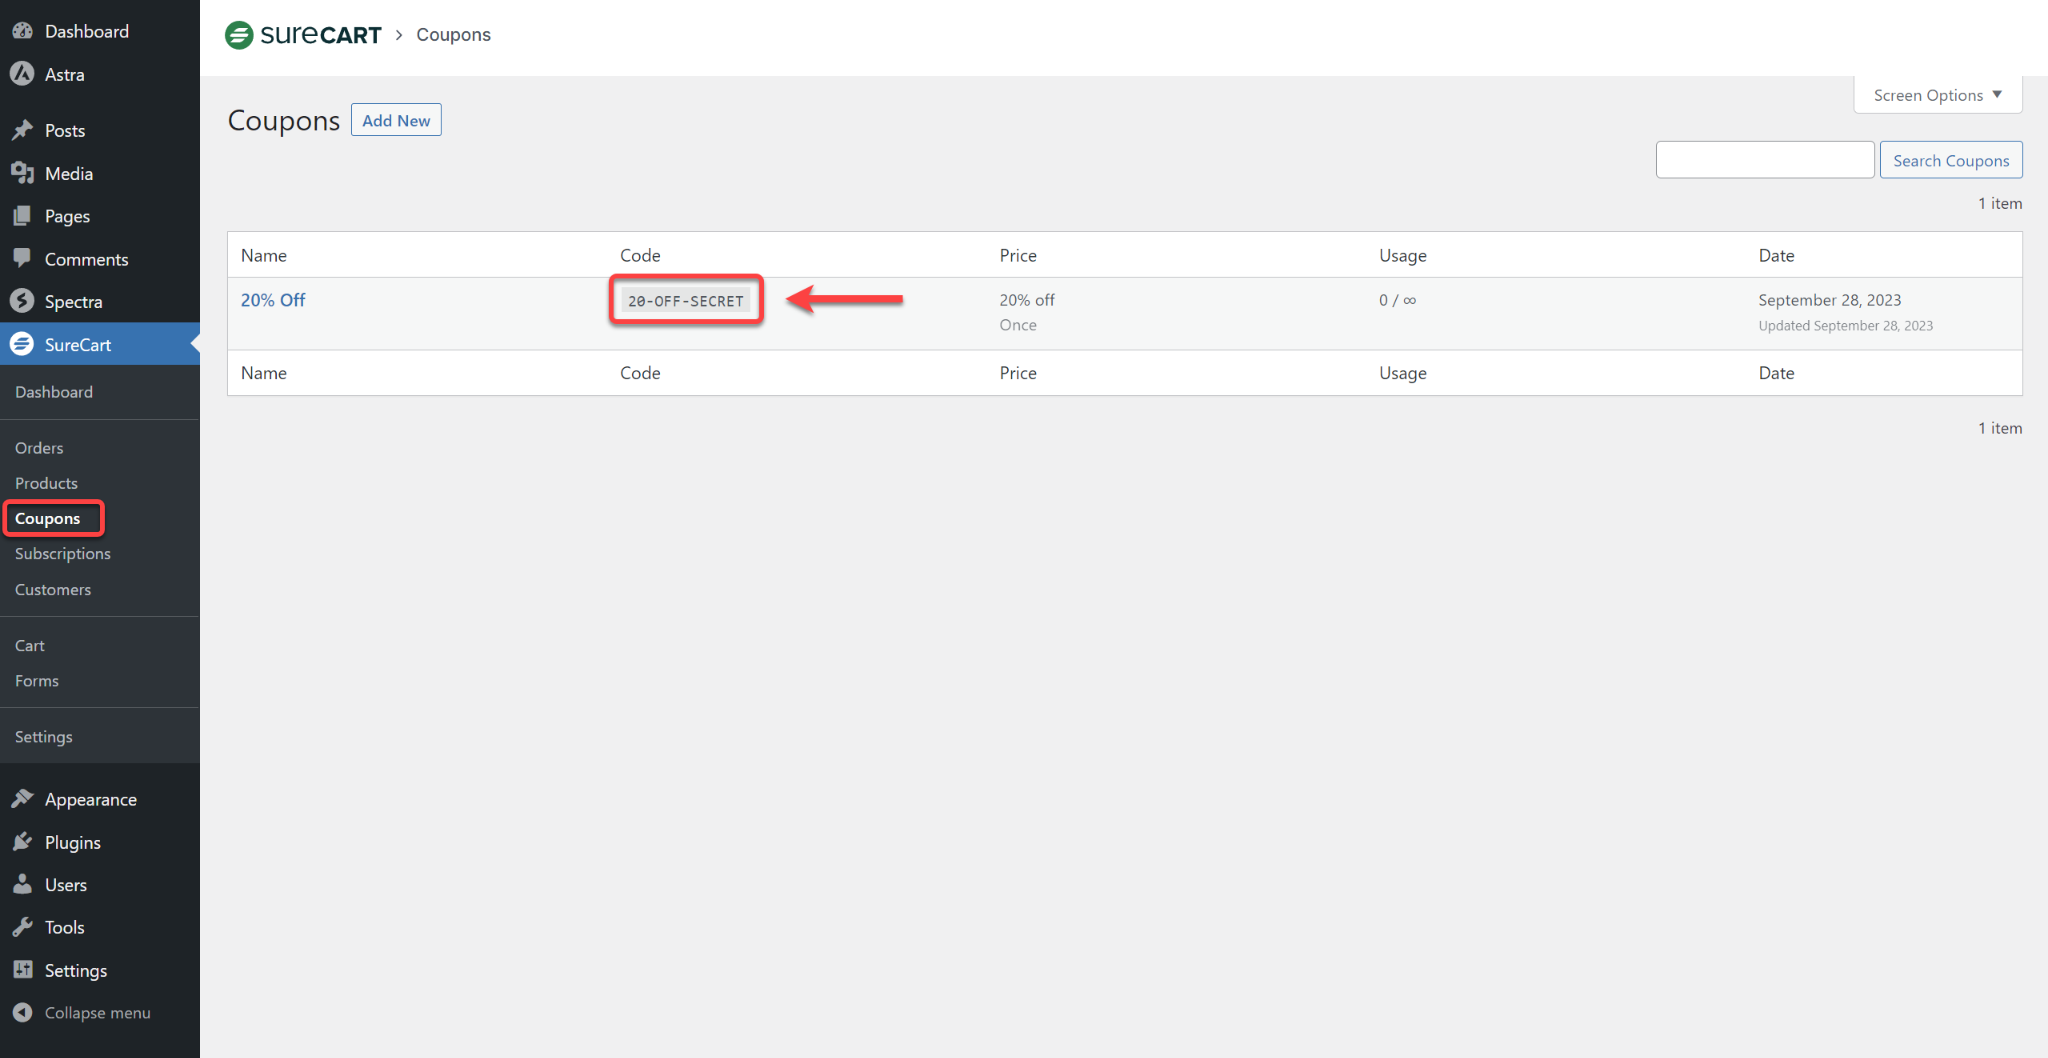Click the Collapse menu arrow icon
Screen dimensions: 2048x1058
pyautogui.click(x=22, y=1012)
